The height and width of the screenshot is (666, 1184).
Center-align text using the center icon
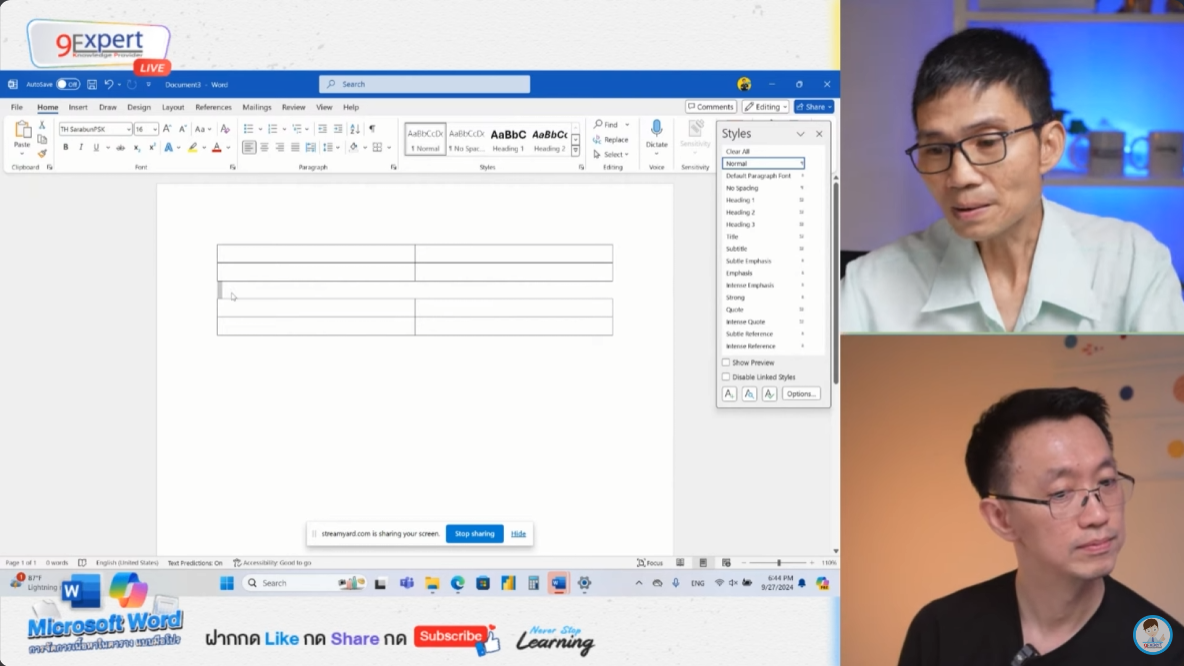pyautogui.click(x=264, y=148)
